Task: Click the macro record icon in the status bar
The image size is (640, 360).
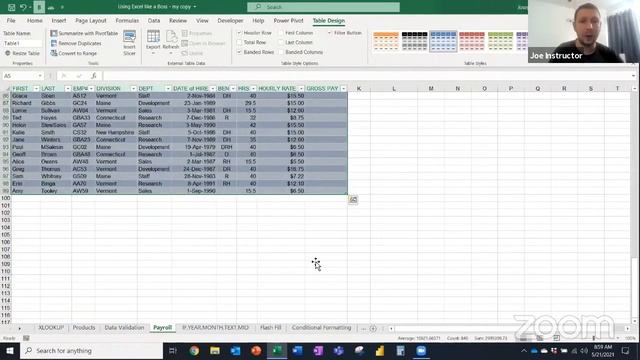Action: click(x=26, y=338)
